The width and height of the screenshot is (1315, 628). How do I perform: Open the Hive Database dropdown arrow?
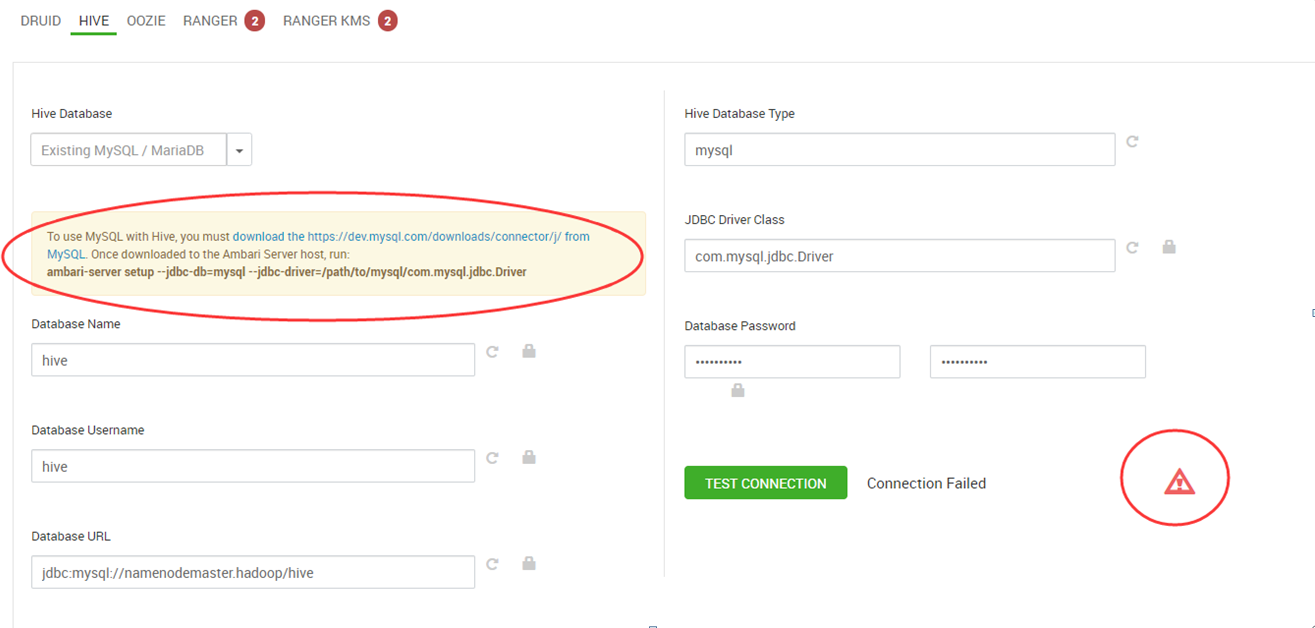tap(240, 150)
